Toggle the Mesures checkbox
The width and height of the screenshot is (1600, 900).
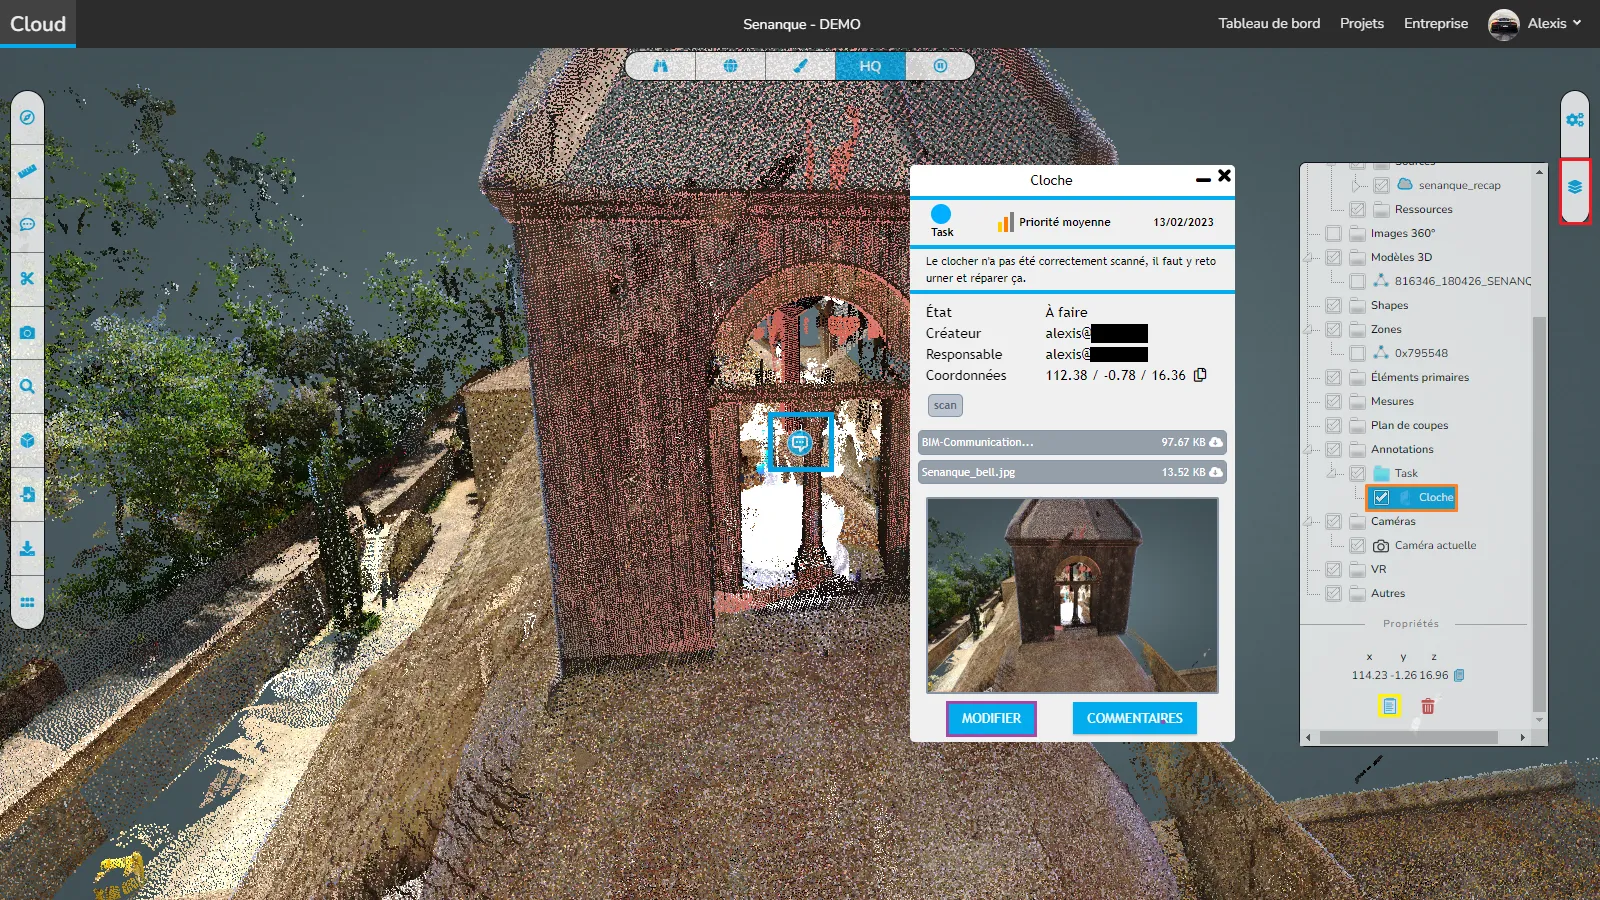1333,401
